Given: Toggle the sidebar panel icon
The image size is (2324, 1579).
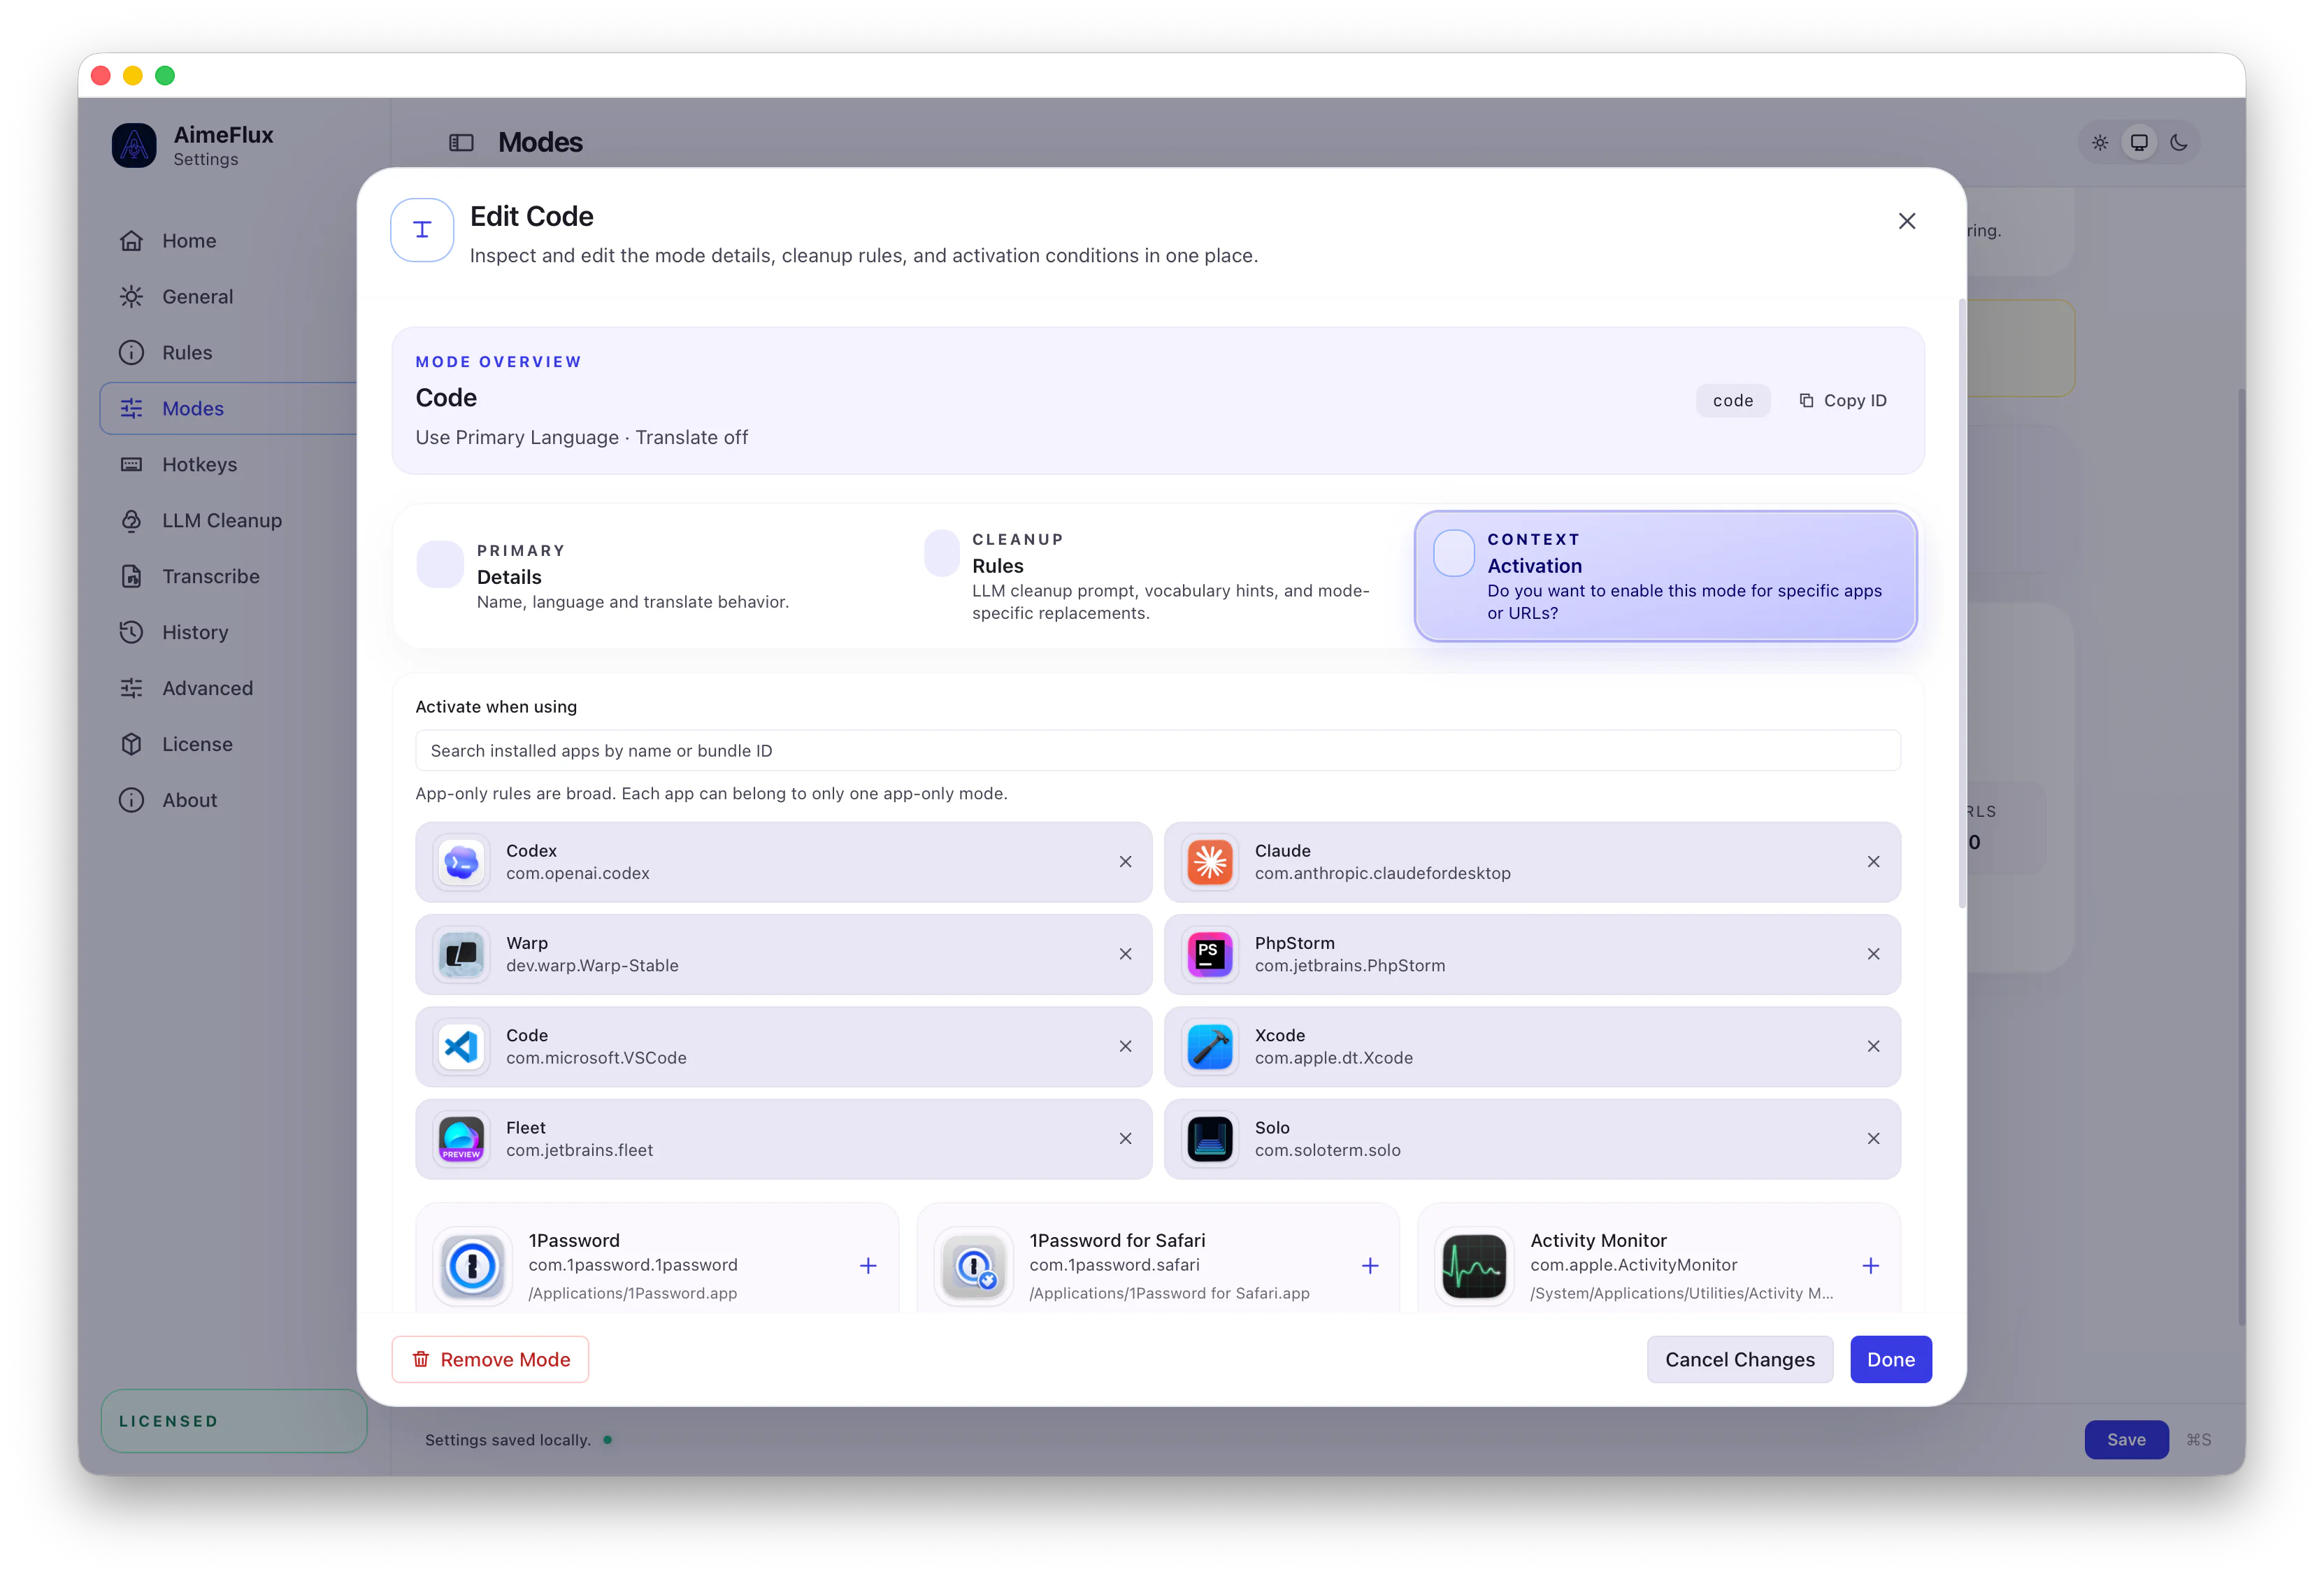Looking at the screenshot, I should pyautogui.click(x=461, y=143).
